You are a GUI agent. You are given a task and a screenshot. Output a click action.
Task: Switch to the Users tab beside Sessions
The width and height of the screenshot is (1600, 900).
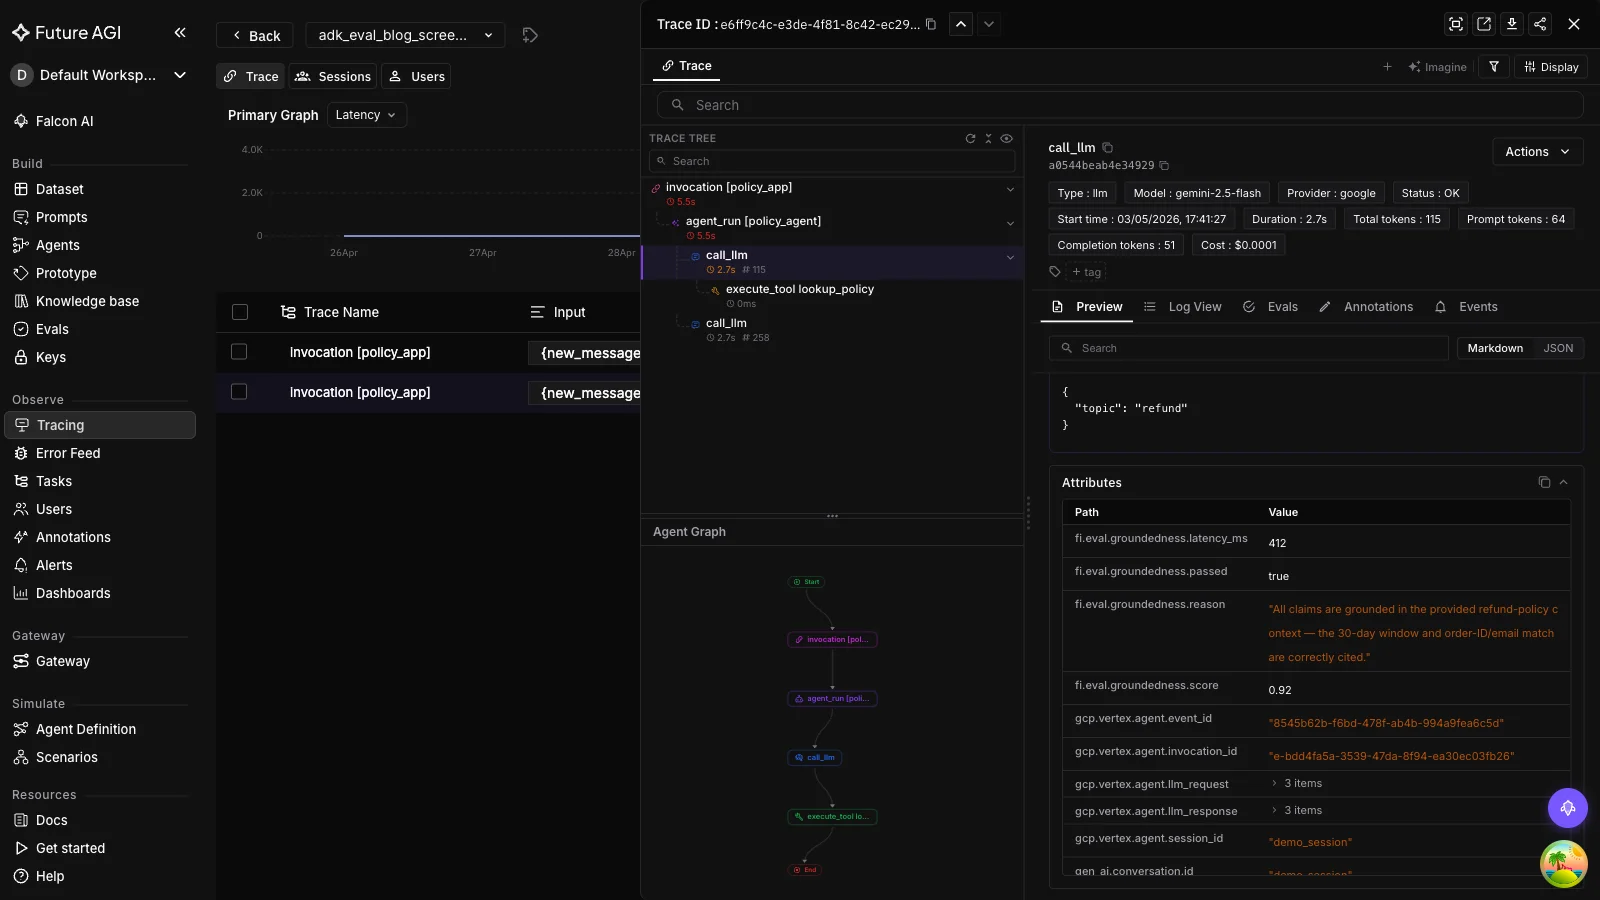(417, 77)
